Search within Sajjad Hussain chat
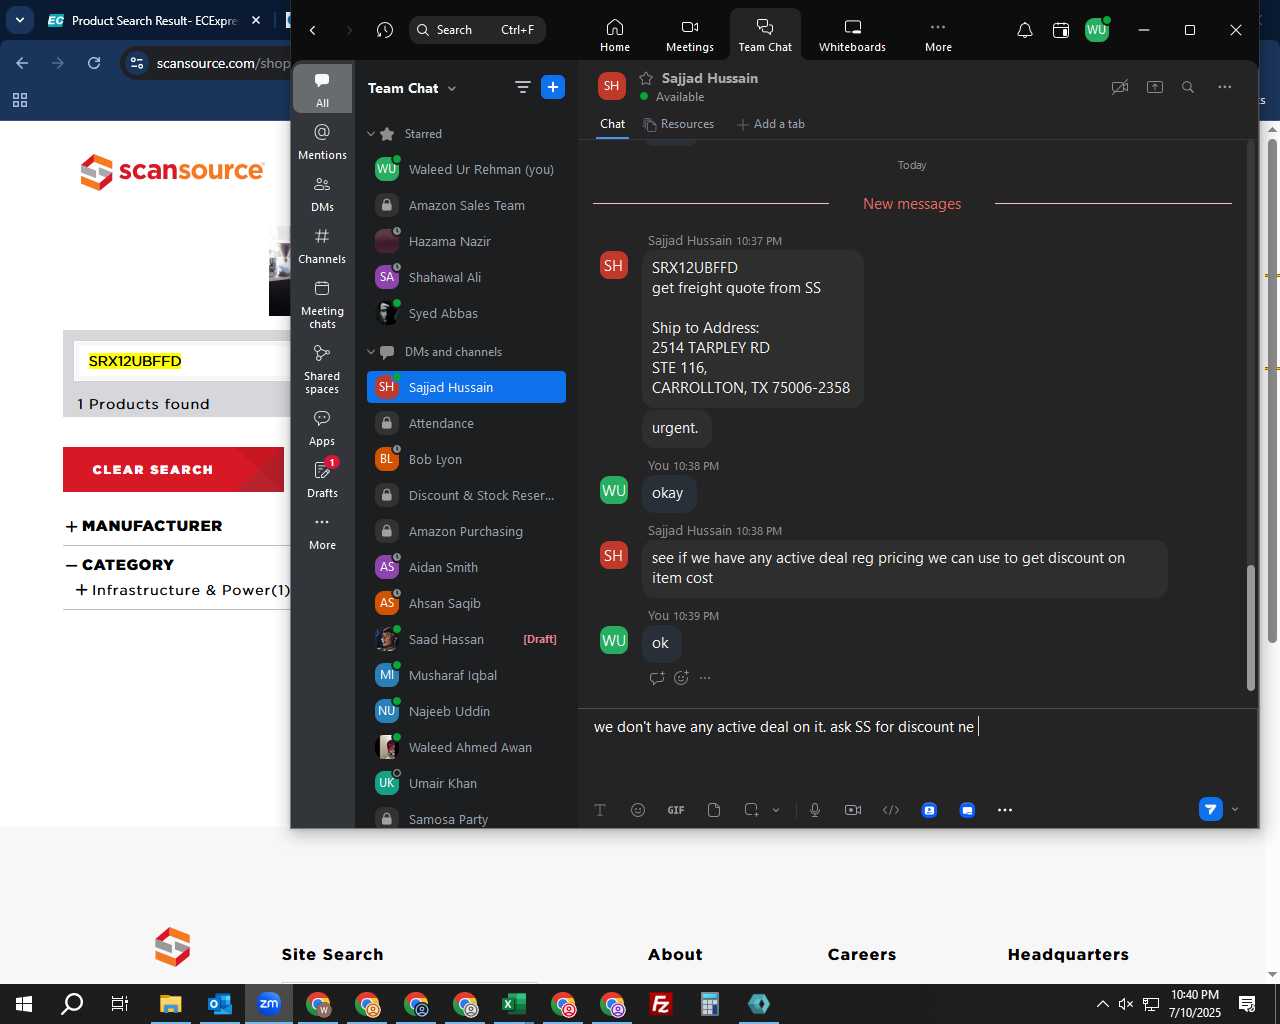This screenshot has width=1280, height=1024. 1188,87
